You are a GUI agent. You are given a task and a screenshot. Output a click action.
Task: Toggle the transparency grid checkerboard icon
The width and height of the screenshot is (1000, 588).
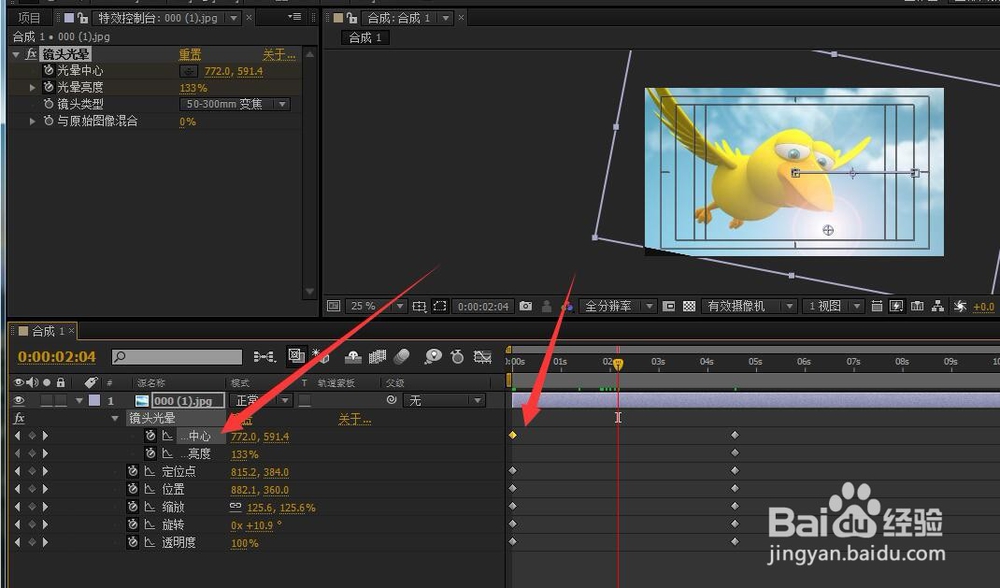[689, 307]
